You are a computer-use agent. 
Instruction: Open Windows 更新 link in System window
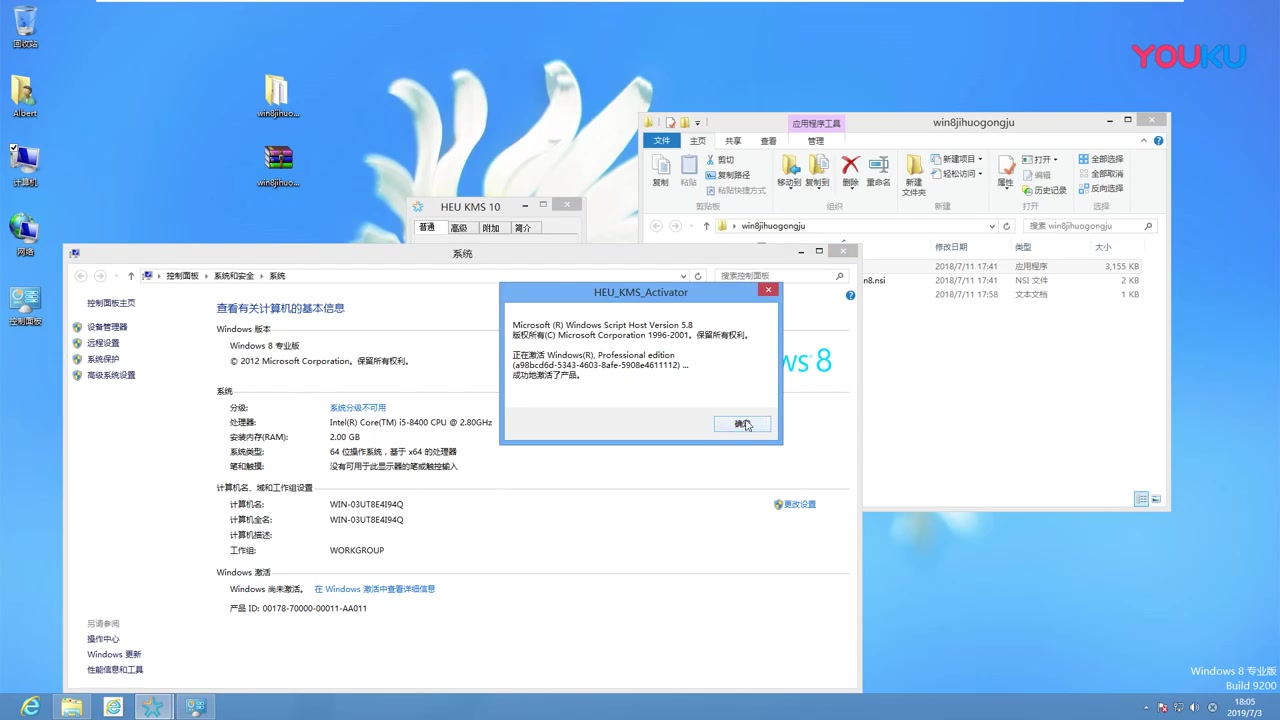tap(114, 654)
